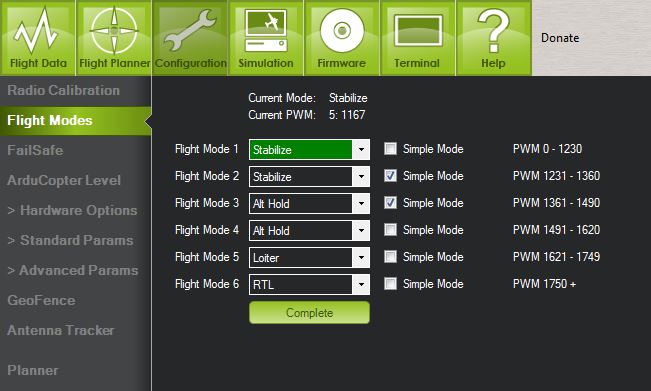Screen dimensions: 651x391
Task: Open Flight Mode 5 Loiter dropdown
Action: [309, 257]
